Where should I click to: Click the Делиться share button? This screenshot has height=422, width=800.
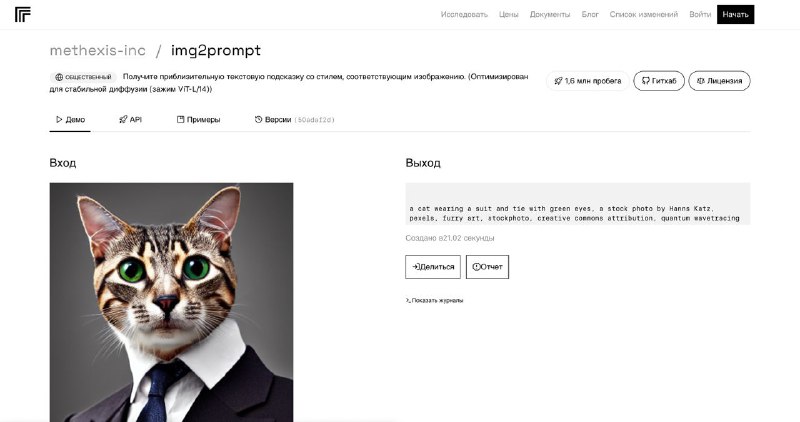tap(433, 267)
